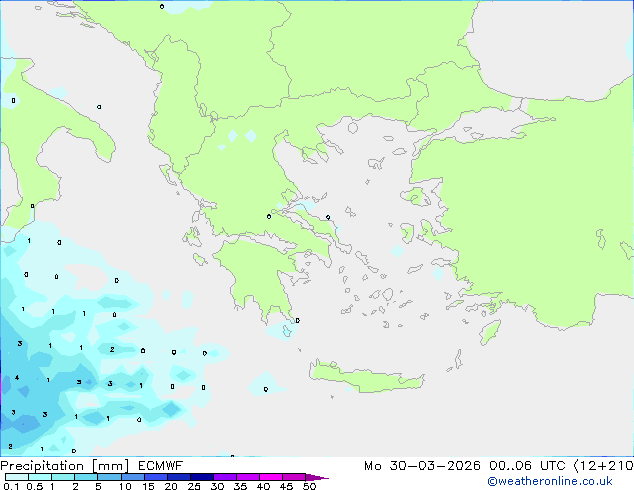Viewport: 634px width, 490px height.
Task: Click the '25' legend scale label
Action: tap(194, 486)
